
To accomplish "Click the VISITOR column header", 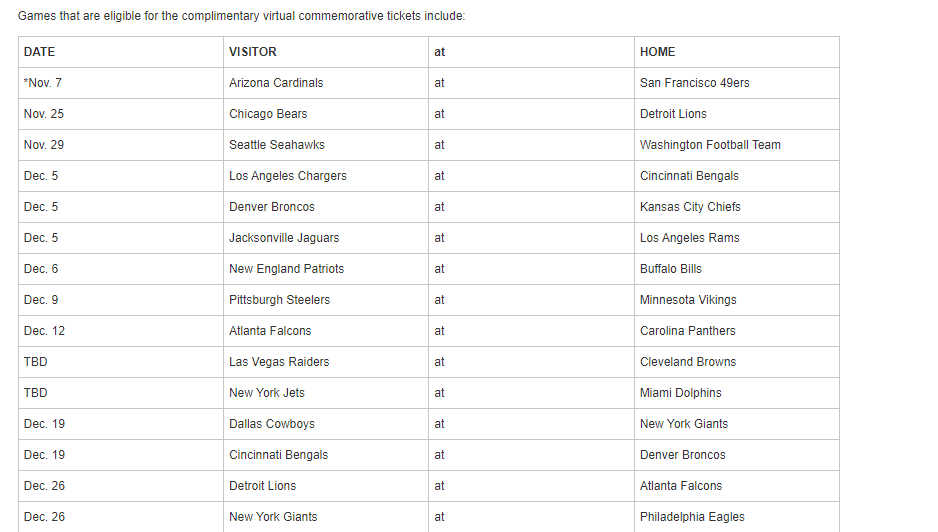I will pyautogui.click(x=326, y=52).
